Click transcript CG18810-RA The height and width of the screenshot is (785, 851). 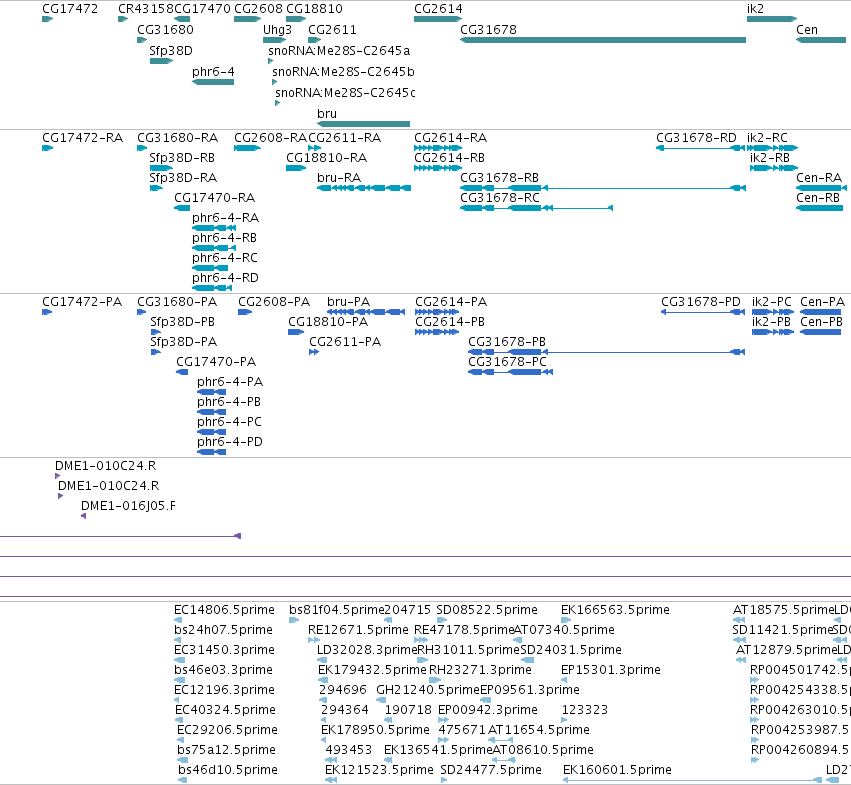click(326, 158)
